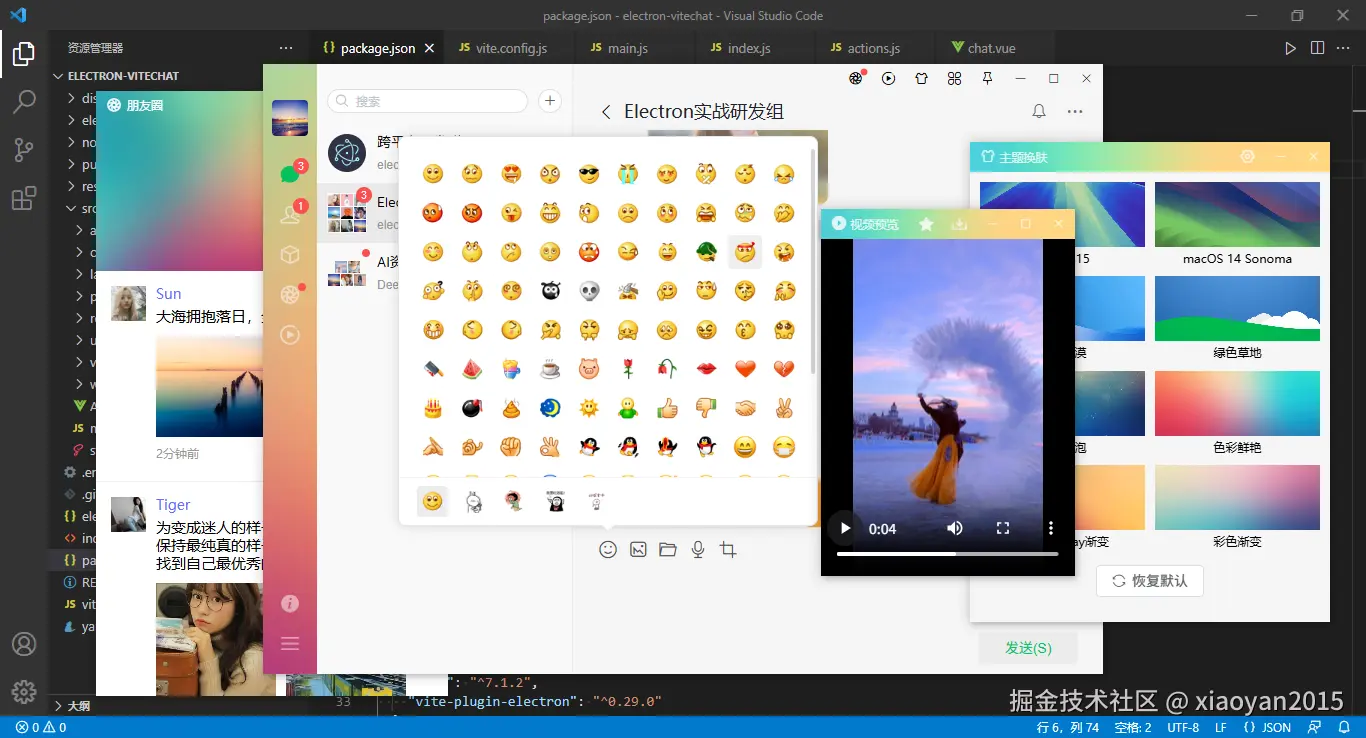The height and width of the screenshot is (738, 1366).
Task: Enter fullscreen in video preview
Action: pyautogui.click(x=1003, y=528)
